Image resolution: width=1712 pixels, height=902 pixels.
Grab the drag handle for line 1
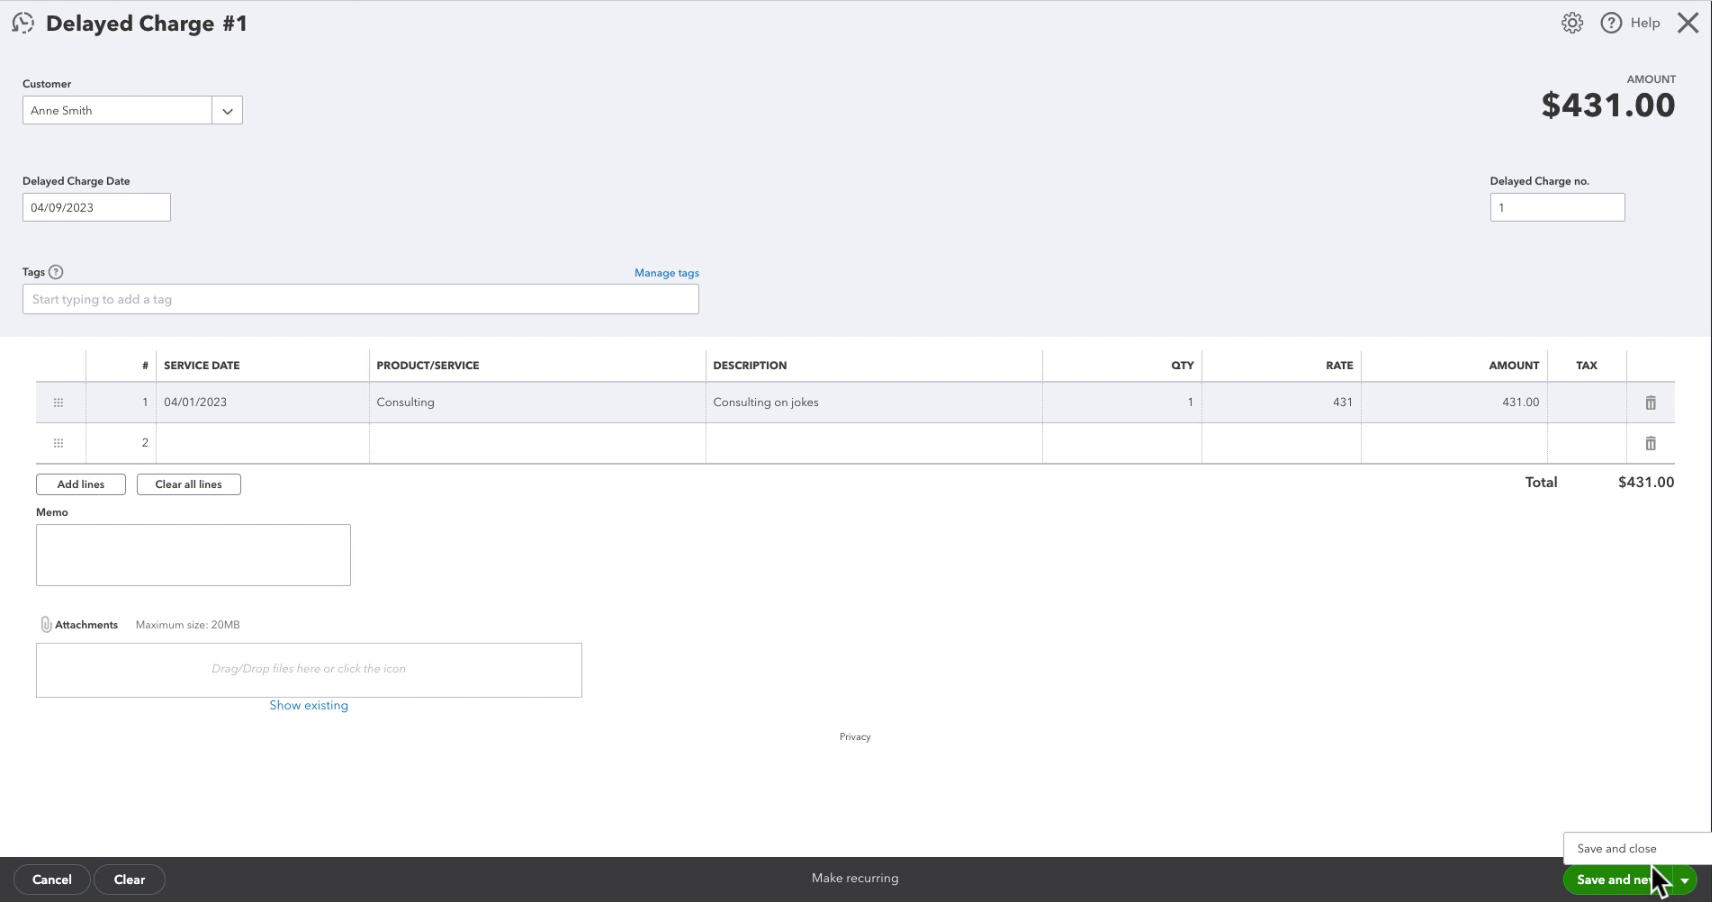[58, 402]
